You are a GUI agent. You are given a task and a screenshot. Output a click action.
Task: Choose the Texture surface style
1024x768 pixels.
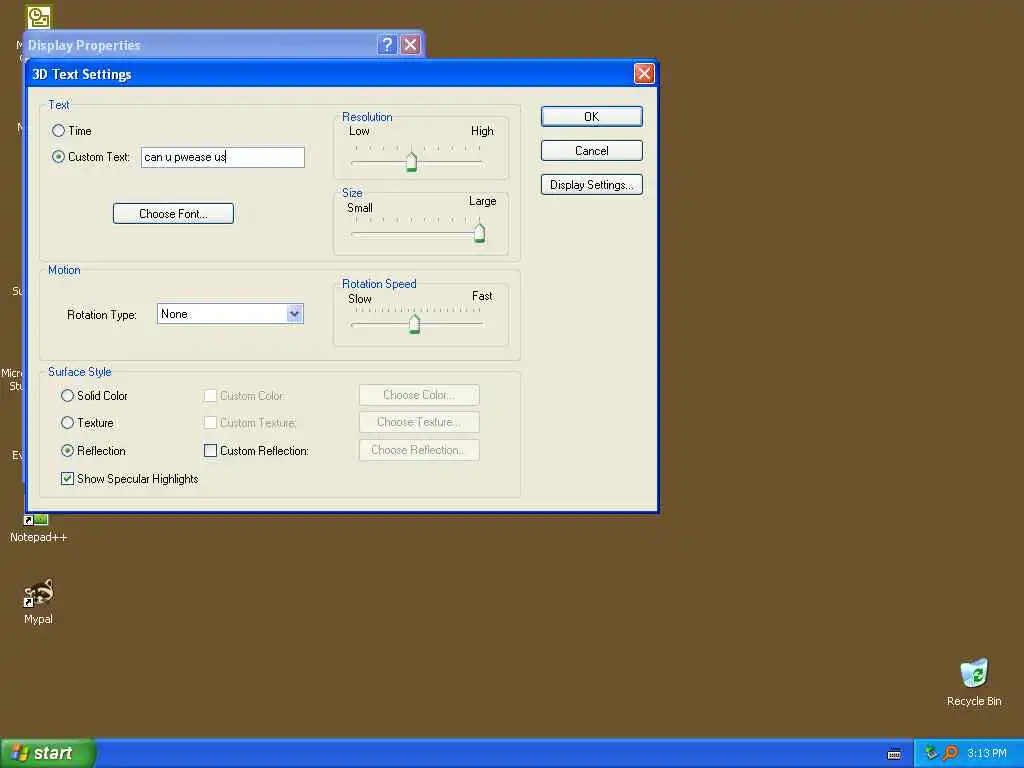[67, 423]
